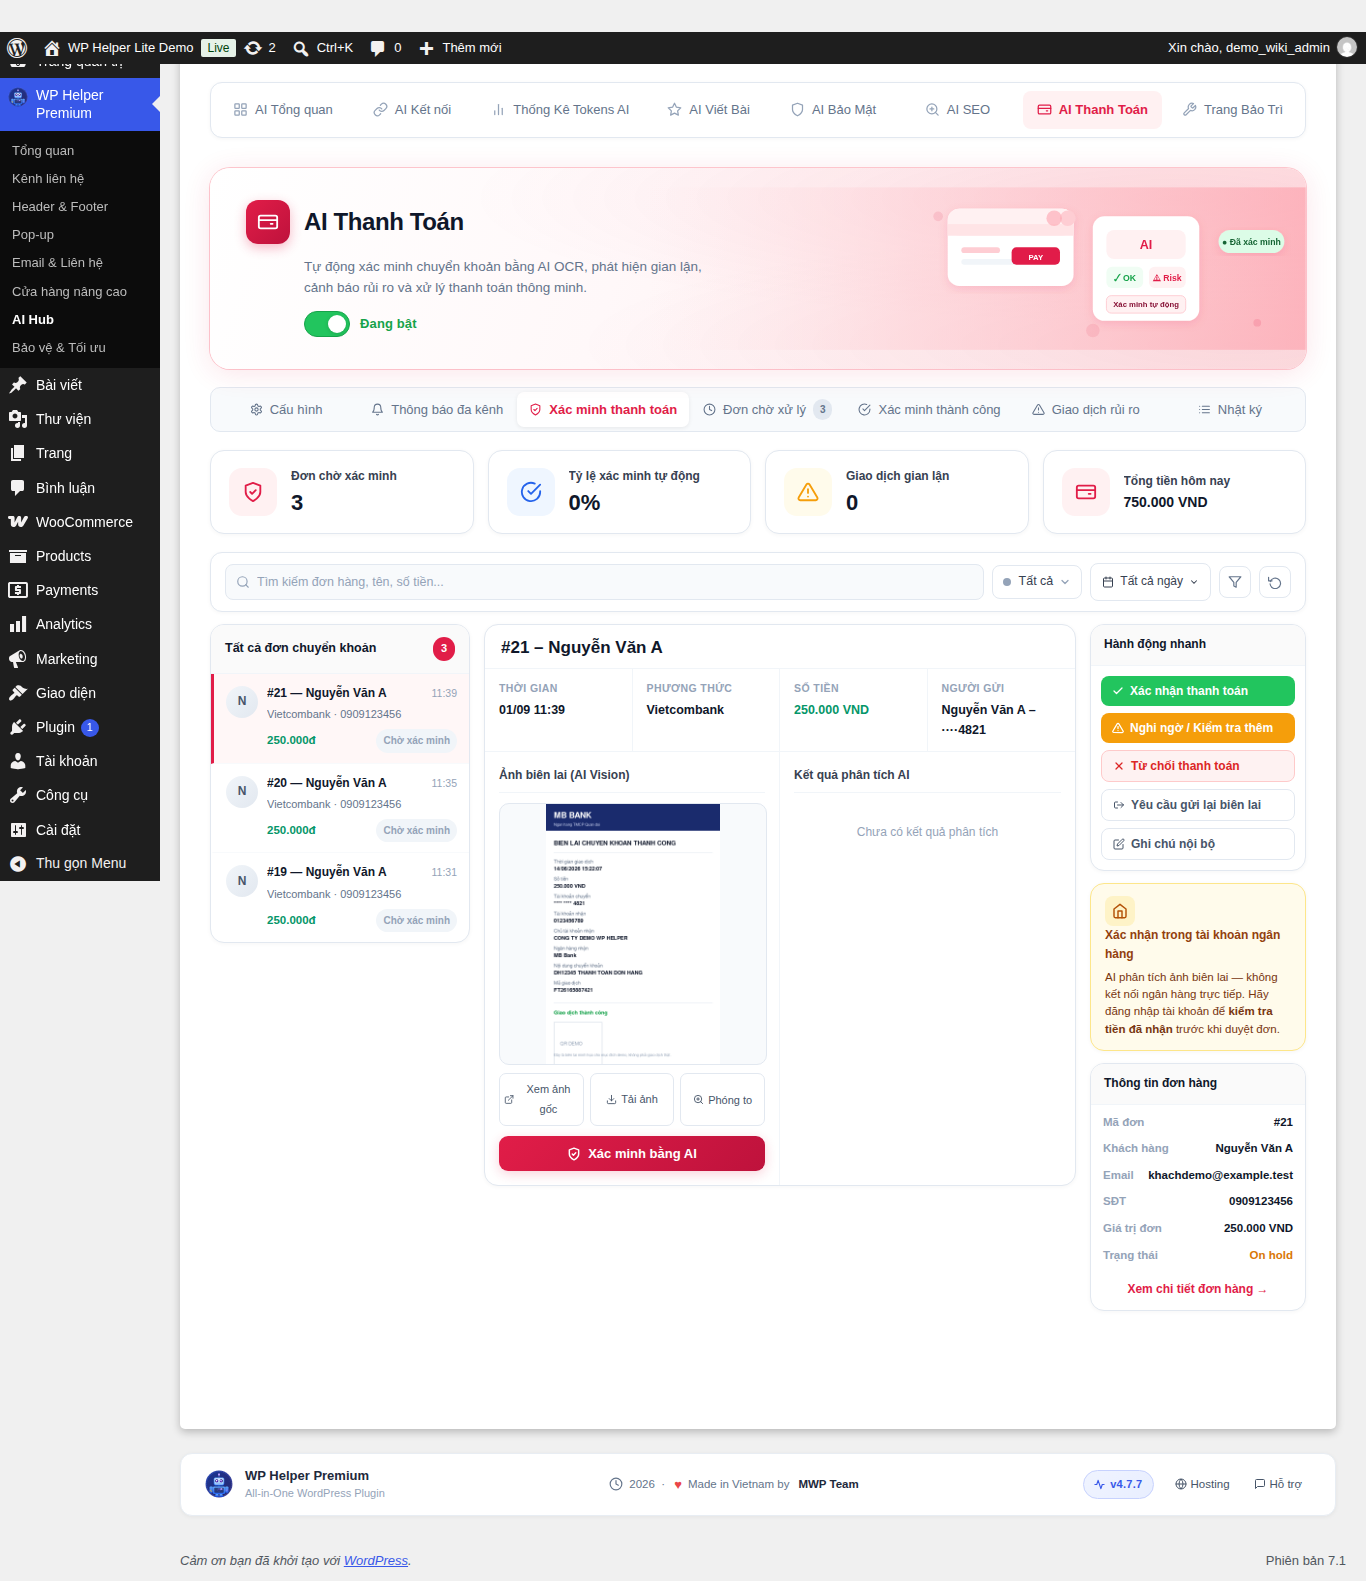The height and width of the screenshot is (1581, 1366).
Task: Open the Nhật ký sub-tab
Action: [1230, 410]
